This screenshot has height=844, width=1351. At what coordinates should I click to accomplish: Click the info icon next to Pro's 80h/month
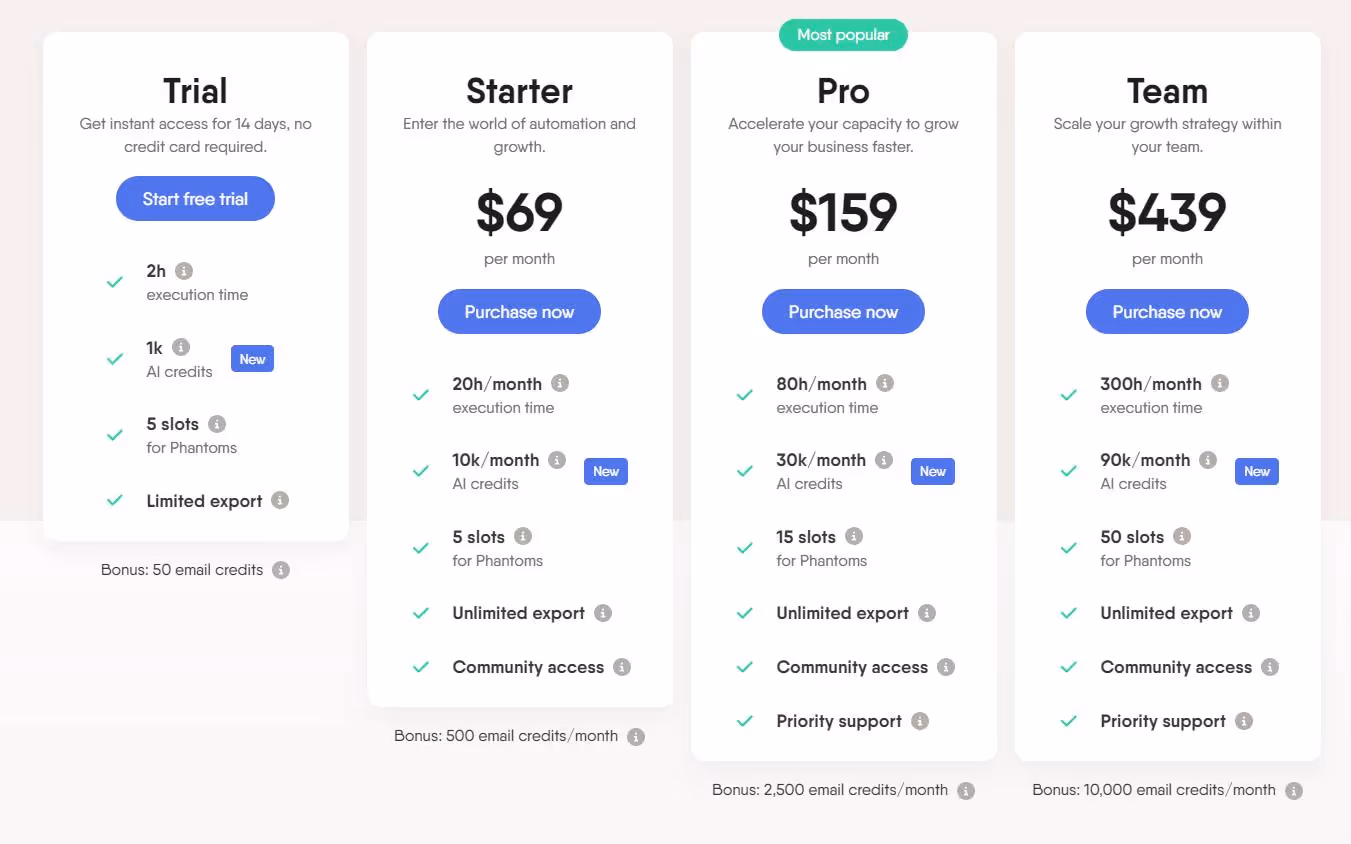pos(886,382)
